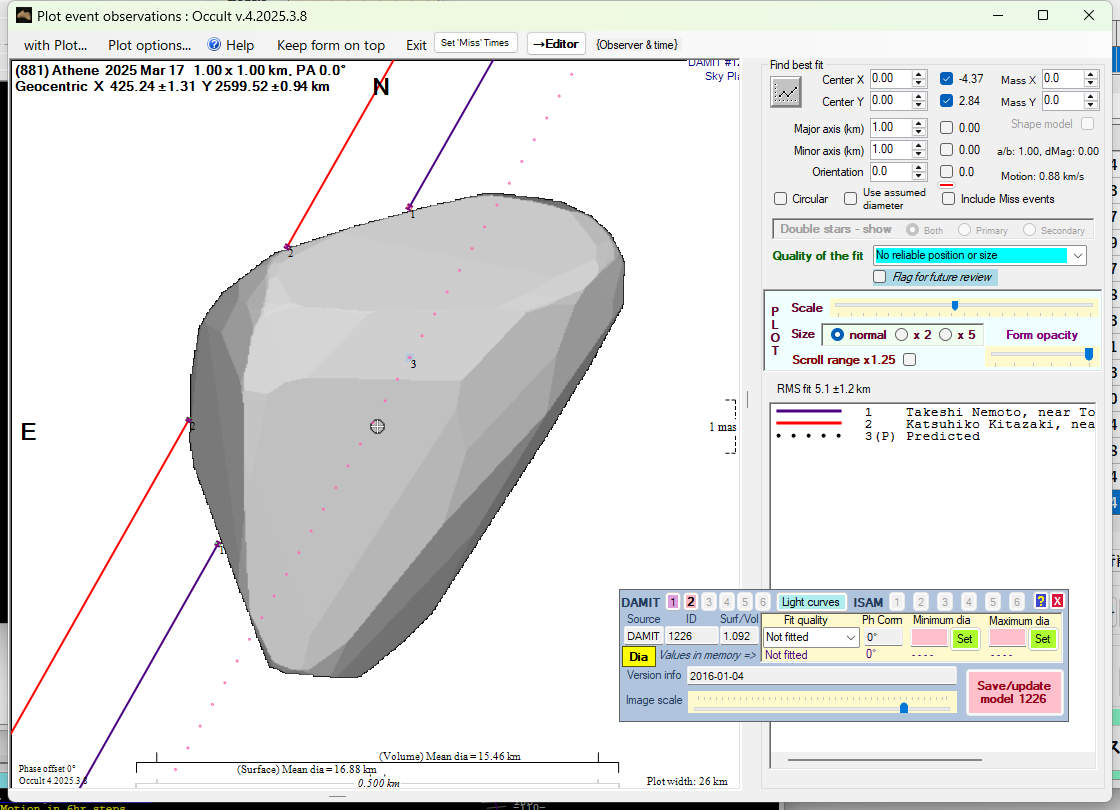Check Flag for future review
Screen dimensions: 1120x810
click(880, 277)
